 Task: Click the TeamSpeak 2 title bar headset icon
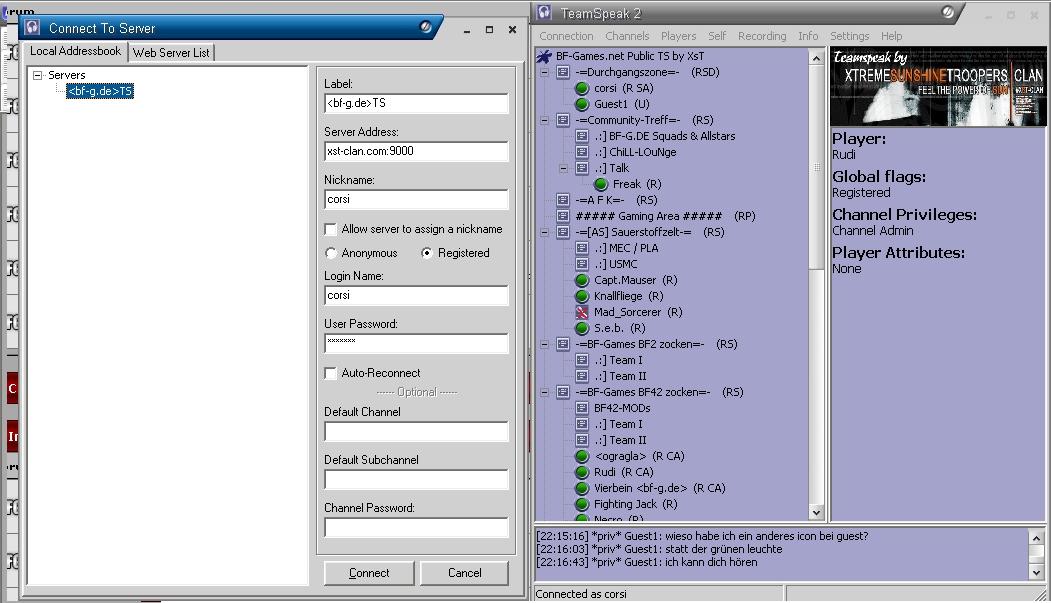click(x=544, y=13)
